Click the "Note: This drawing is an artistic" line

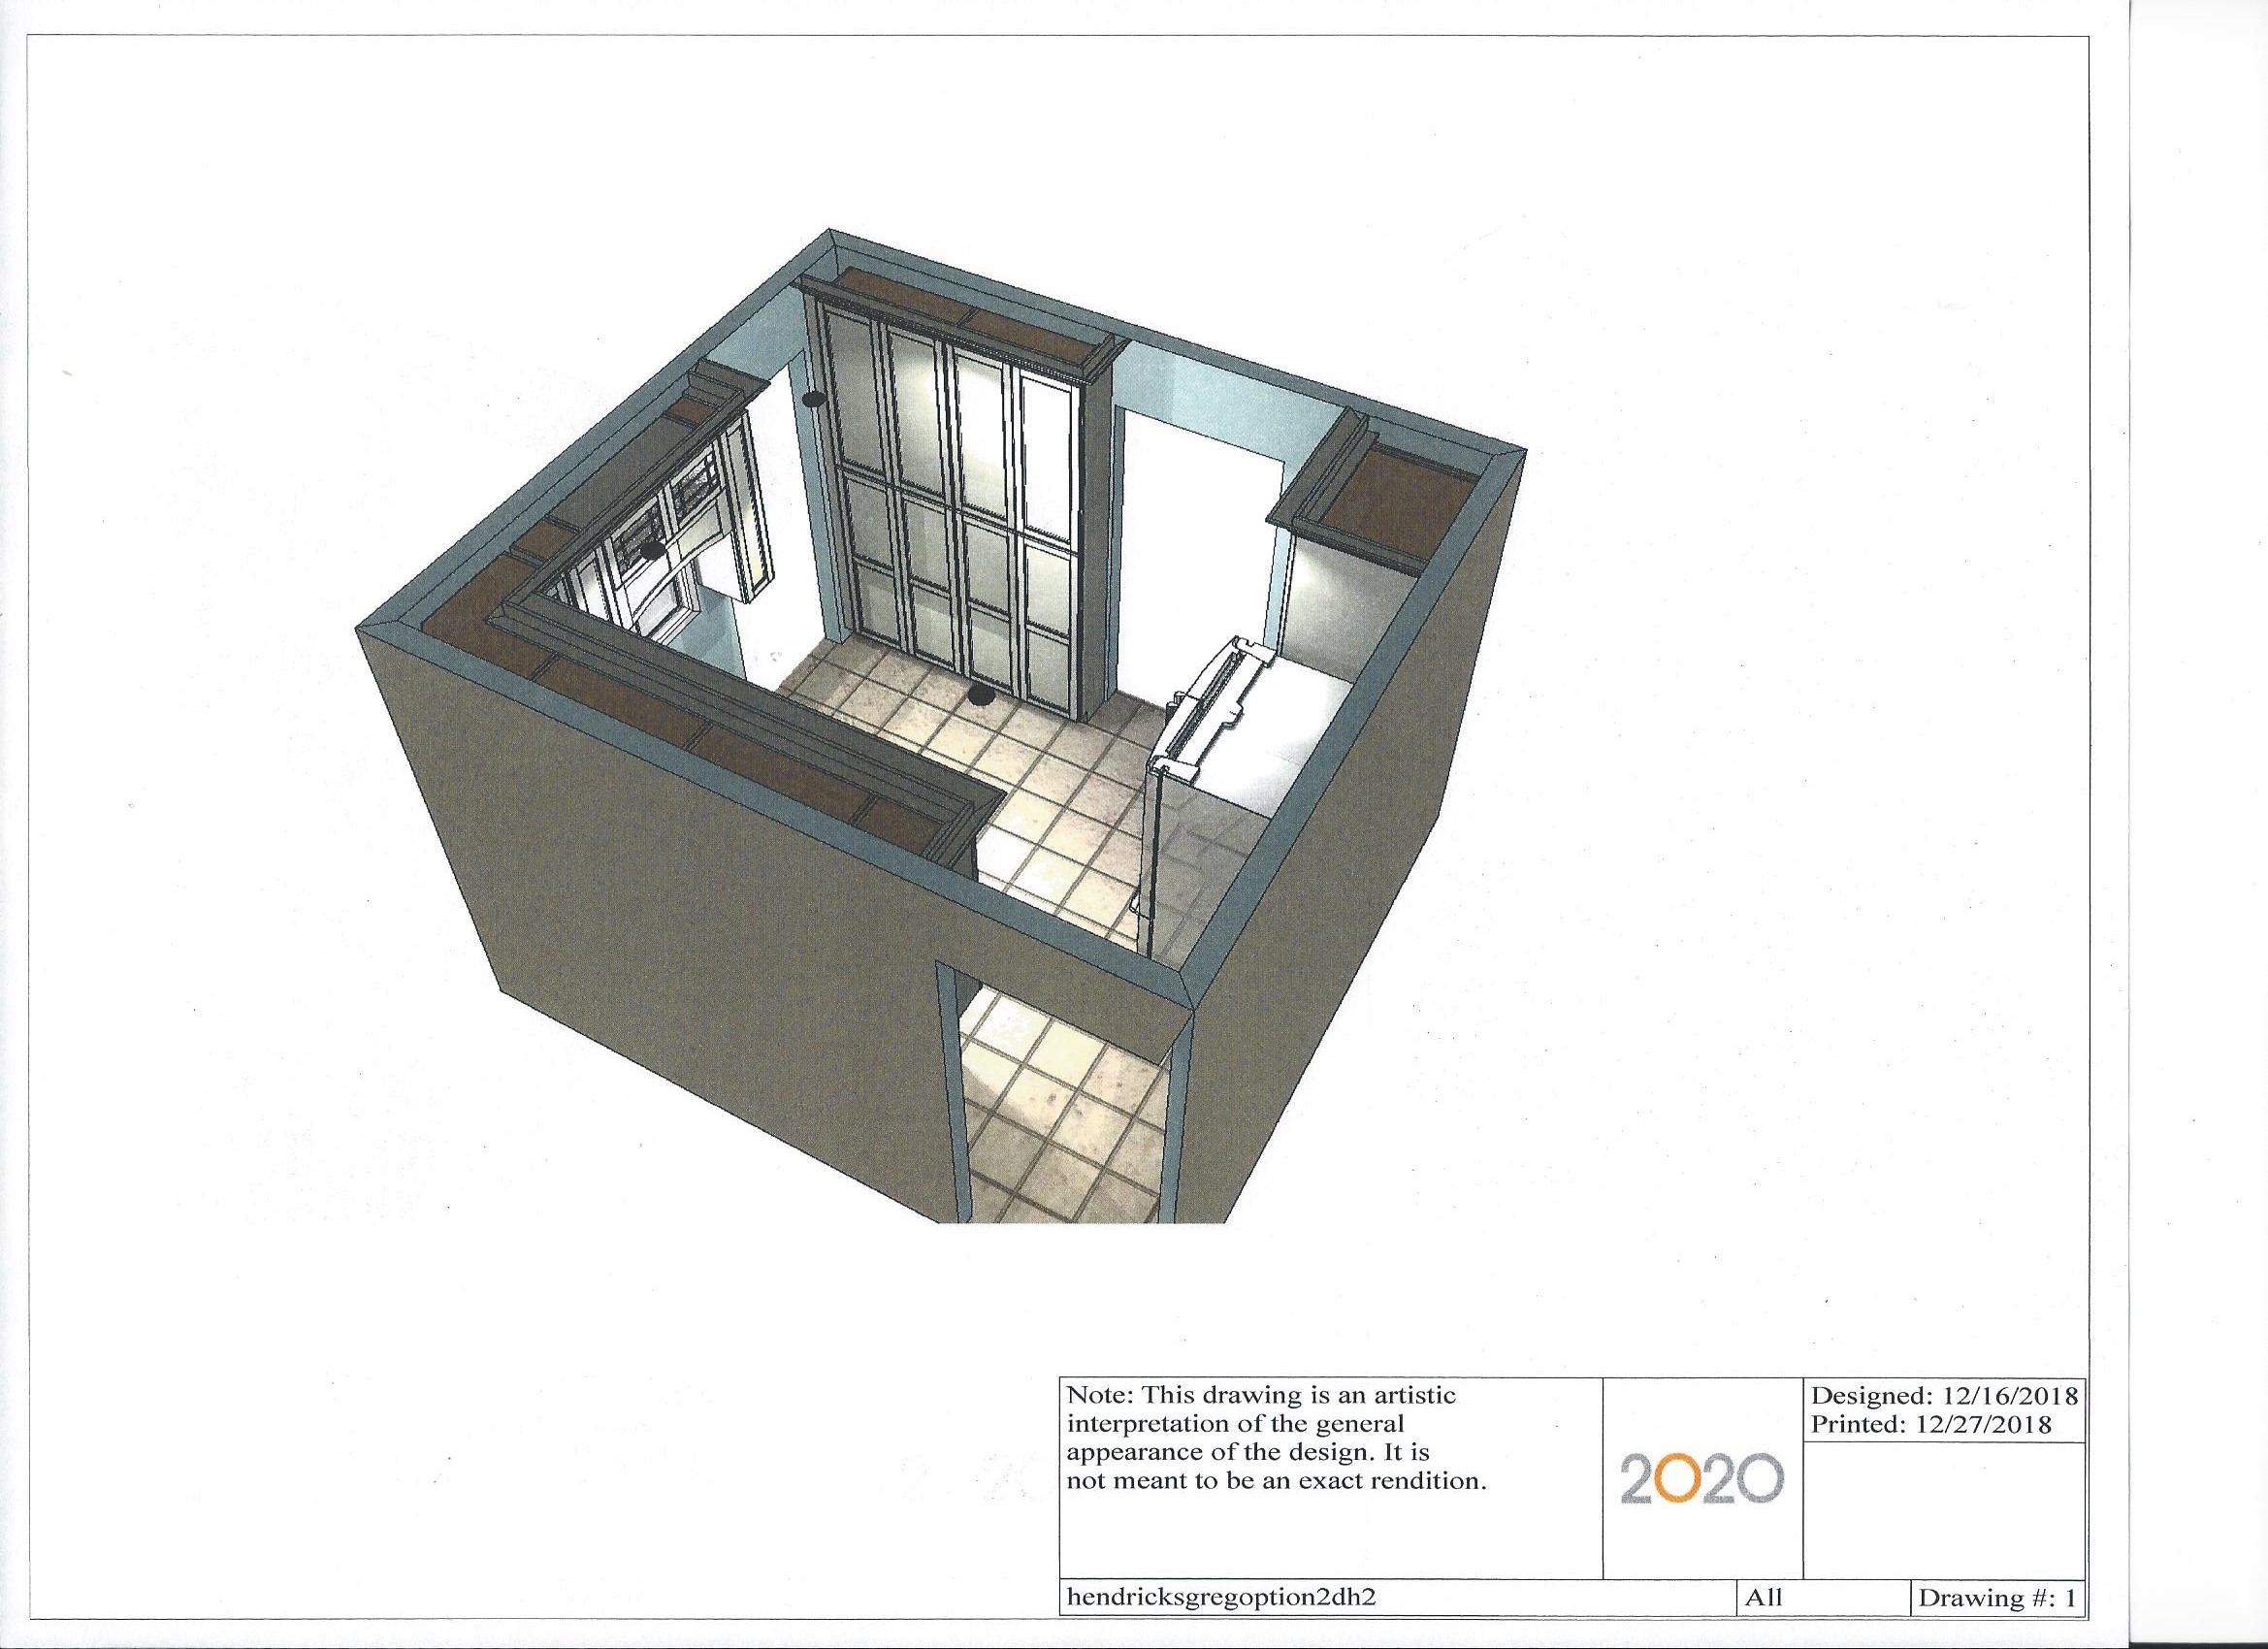click(1262, 1396)
